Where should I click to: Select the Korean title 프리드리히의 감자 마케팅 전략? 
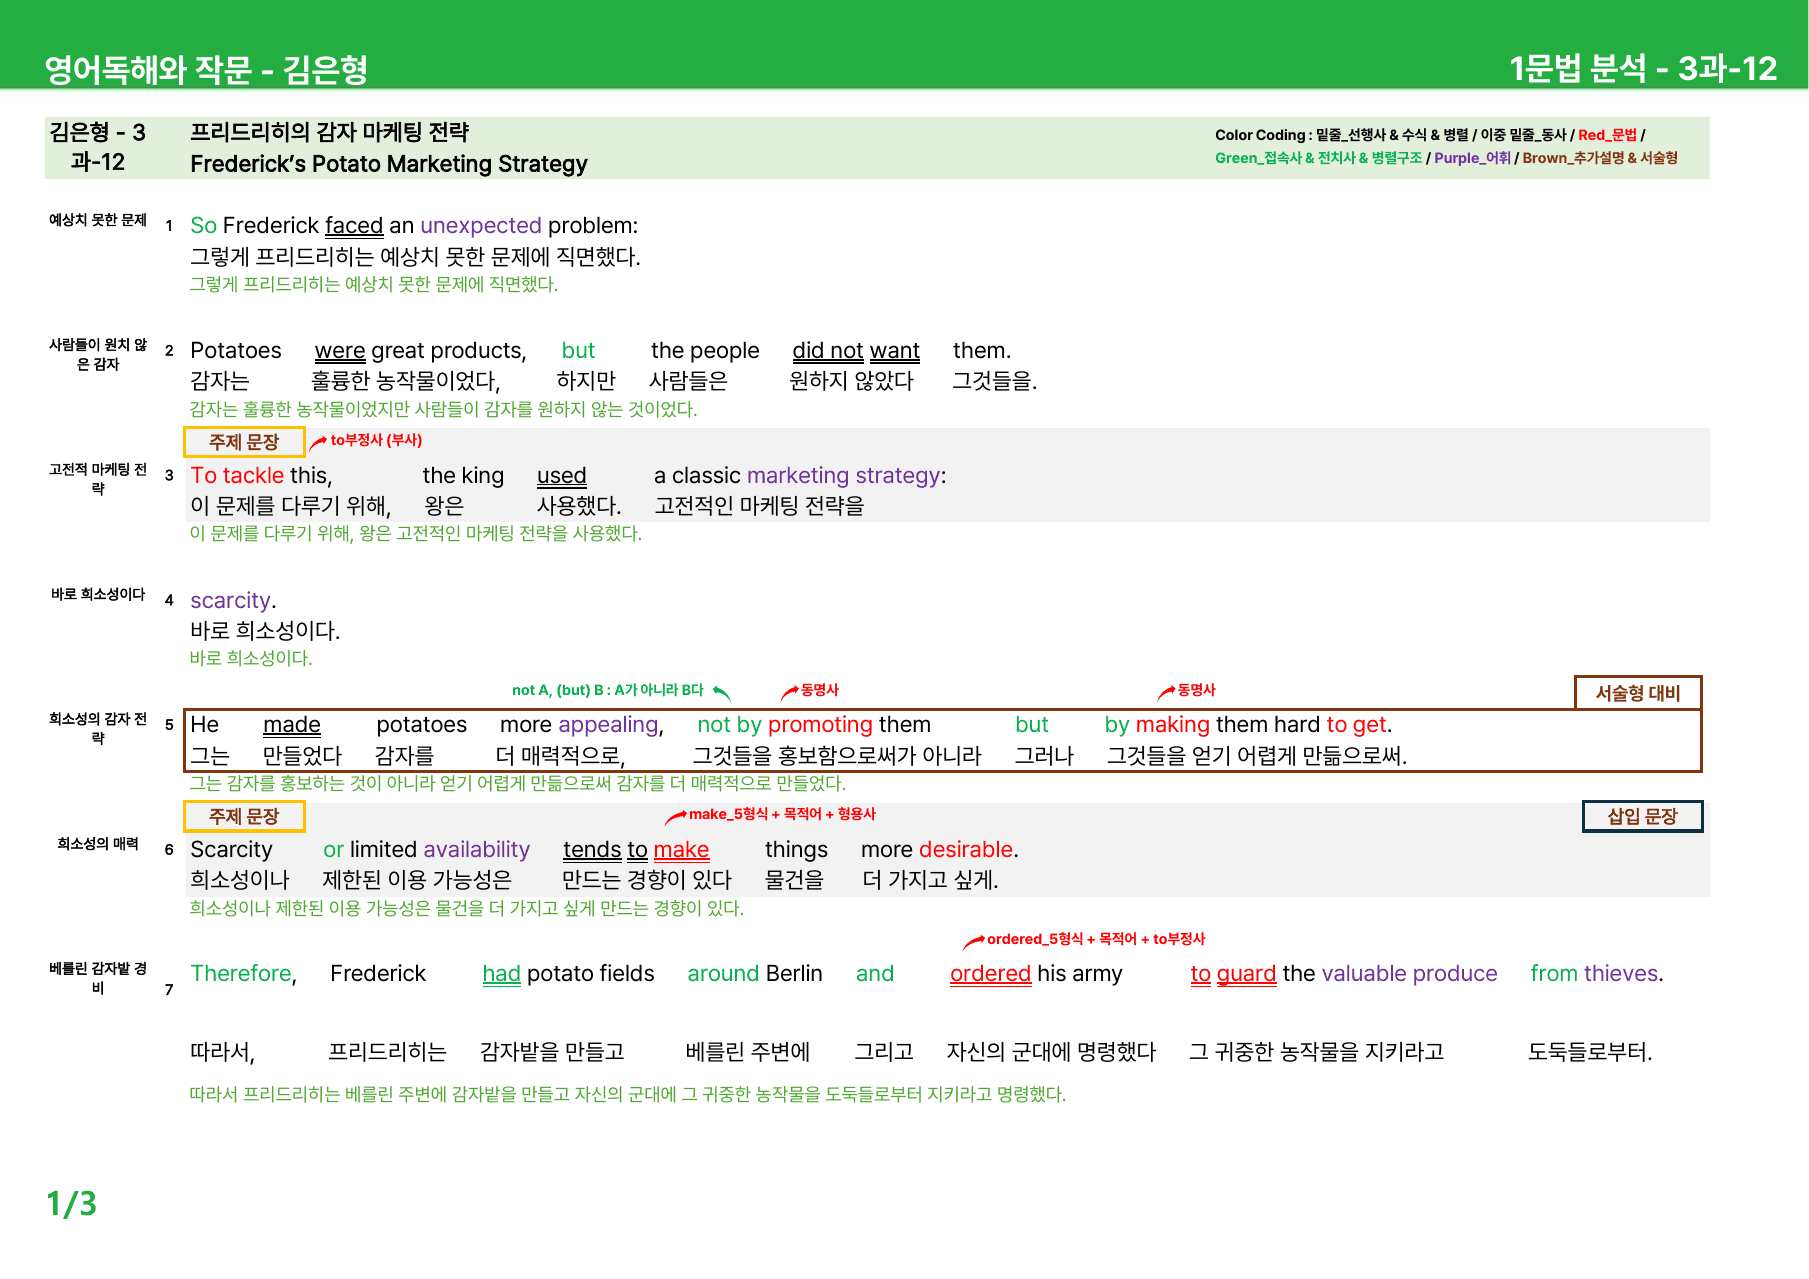pos(329,132)
